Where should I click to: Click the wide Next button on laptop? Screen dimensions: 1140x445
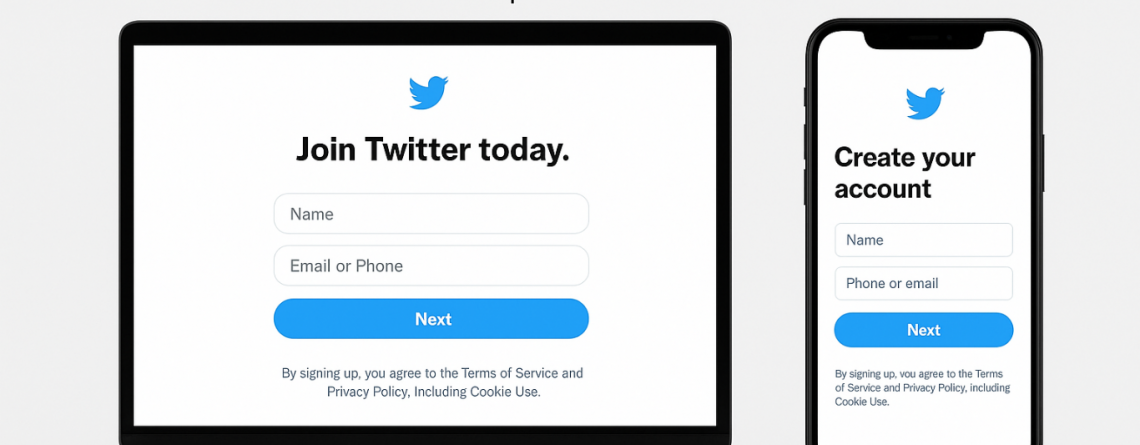coord(431,318)
